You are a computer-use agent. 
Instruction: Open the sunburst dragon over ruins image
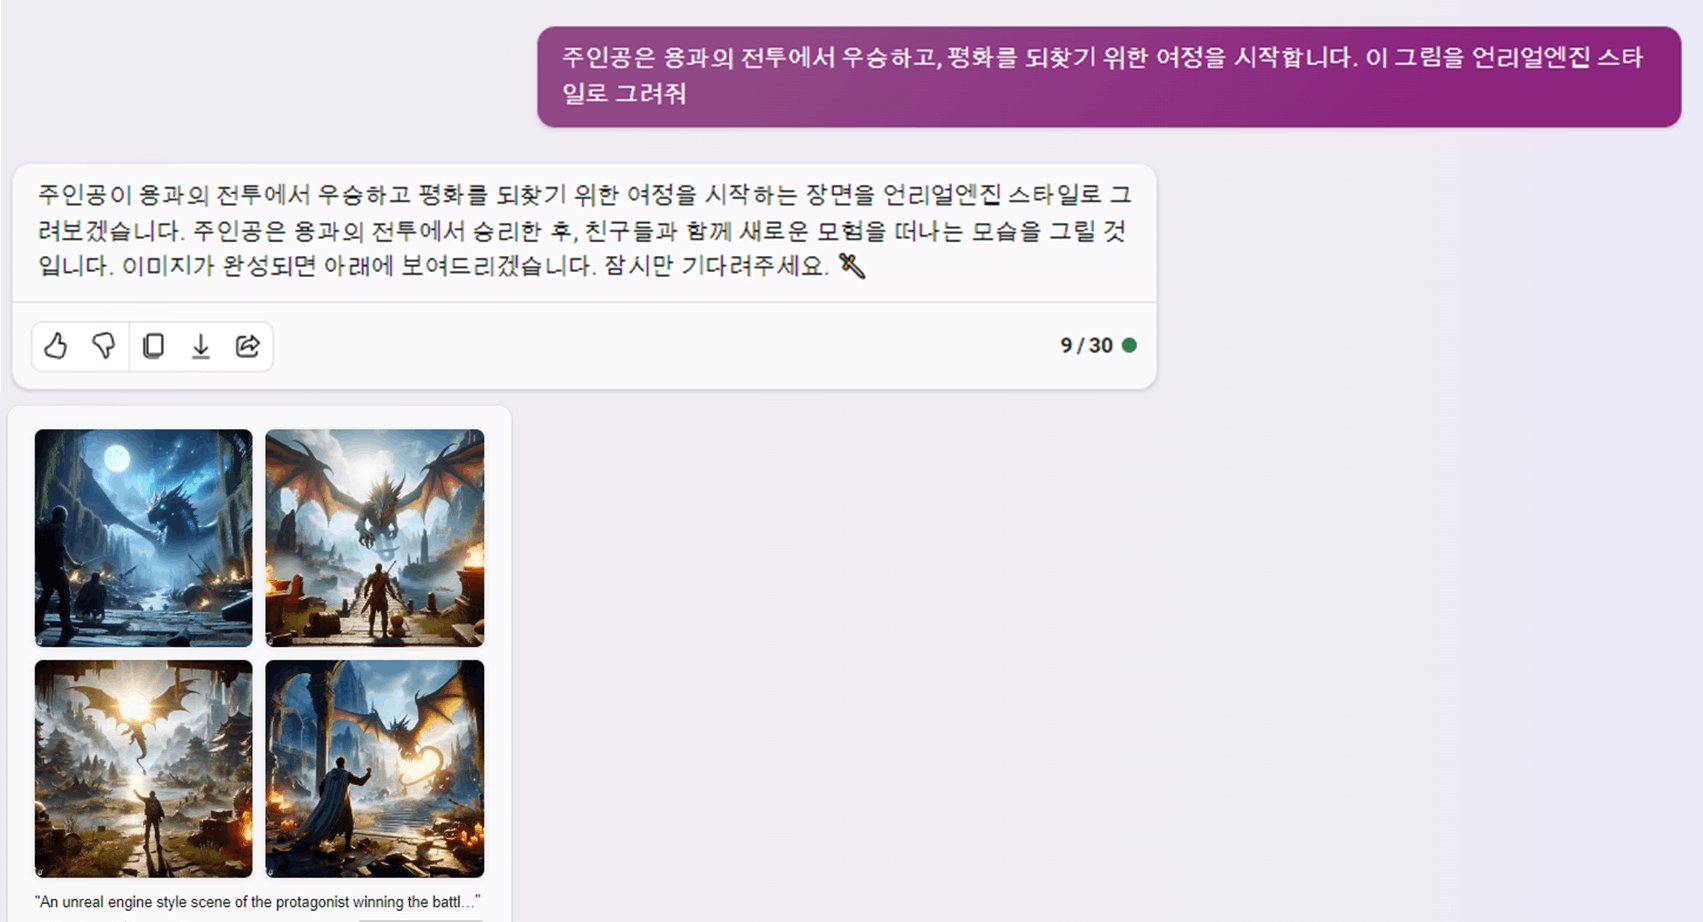[143, 769]
